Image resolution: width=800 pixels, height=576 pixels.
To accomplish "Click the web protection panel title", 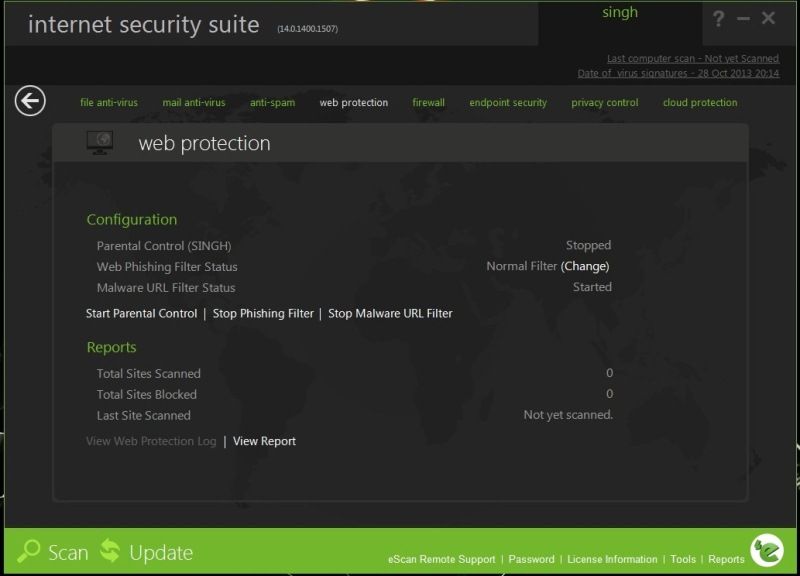I will [x=204, y=143].
